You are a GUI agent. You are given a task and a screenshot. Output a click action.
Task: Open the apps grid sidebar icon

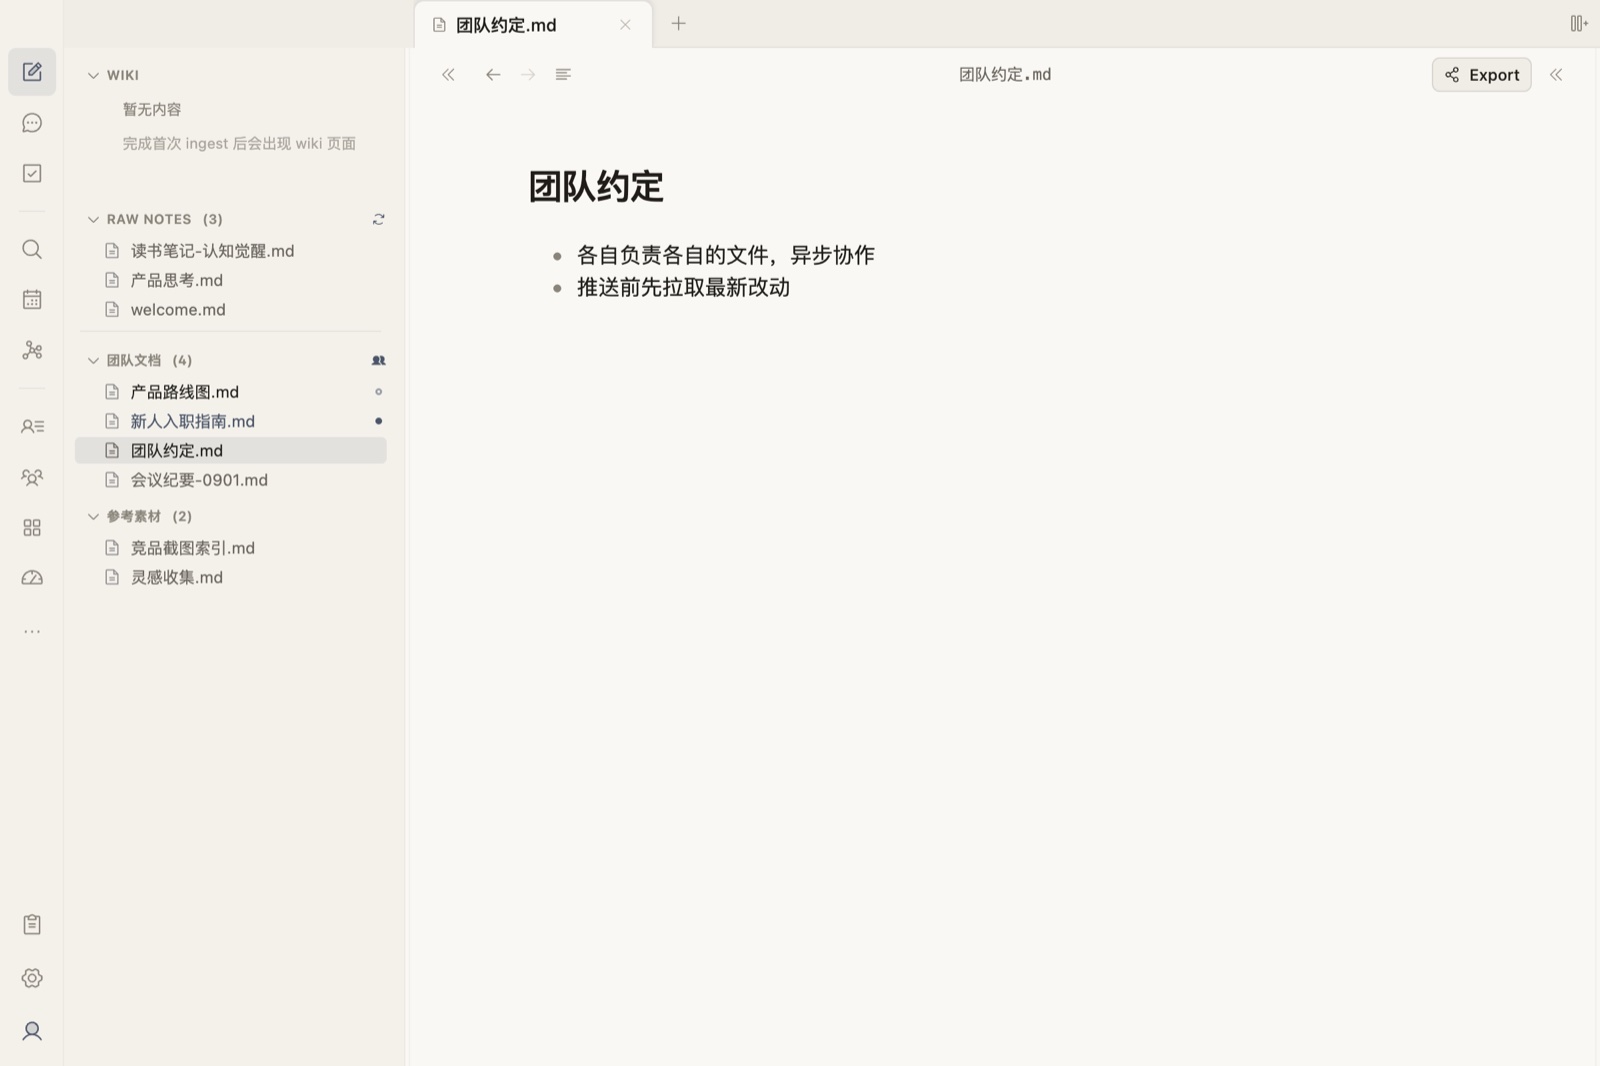32,527
